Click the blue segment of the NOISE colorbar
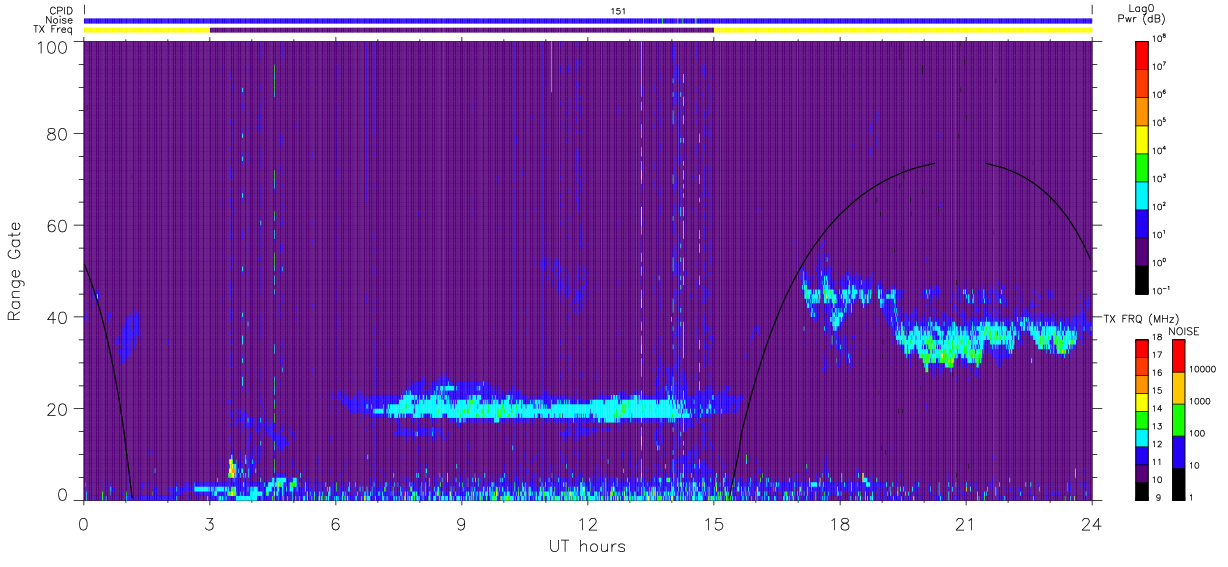 pyautogui.click(x=1178, y=451)
